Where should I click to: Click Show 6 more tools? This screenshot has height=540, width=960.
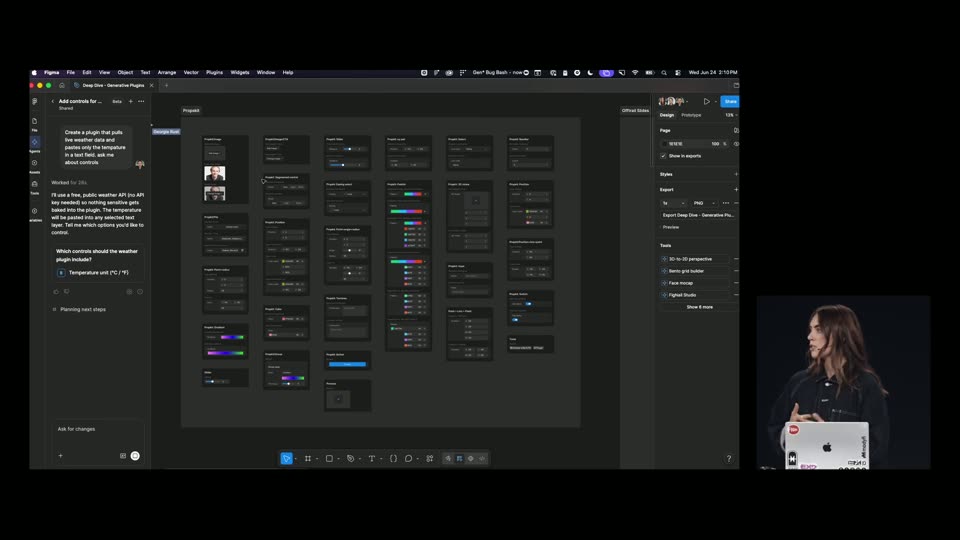pos(699,307)
